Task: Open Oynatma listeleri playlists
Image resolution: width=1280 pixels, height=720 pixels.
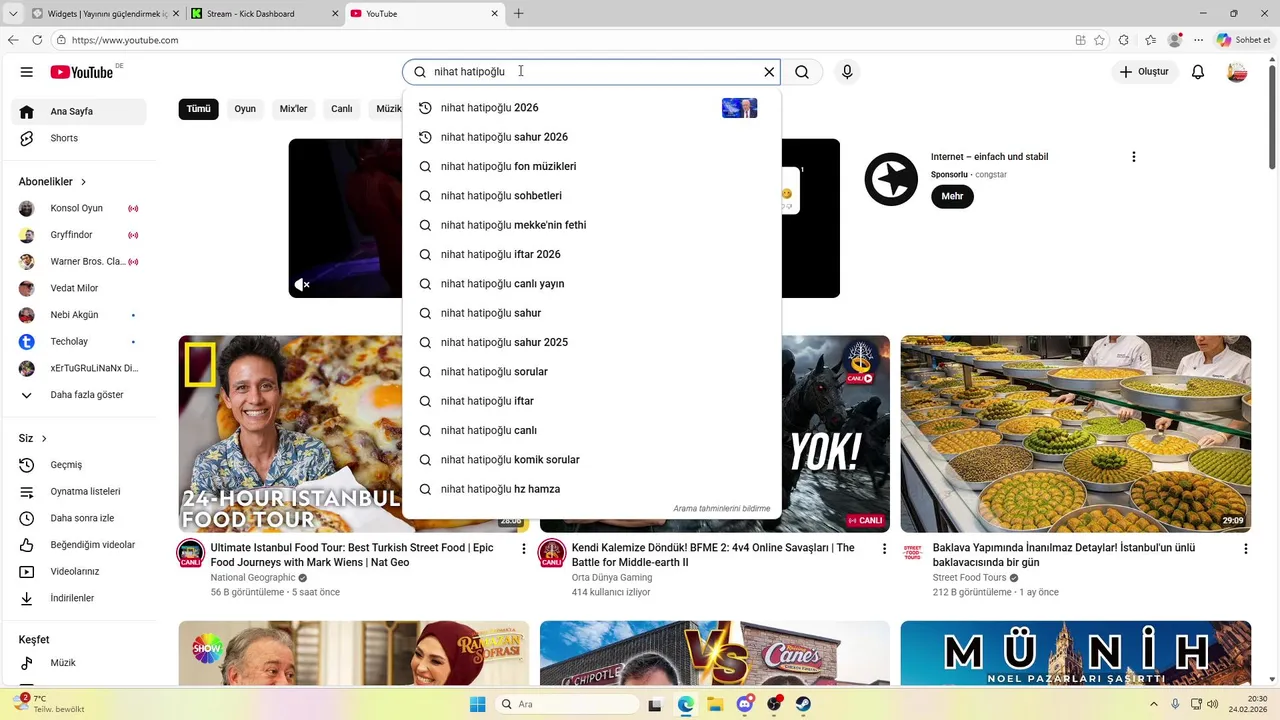Action: point(79,492)
